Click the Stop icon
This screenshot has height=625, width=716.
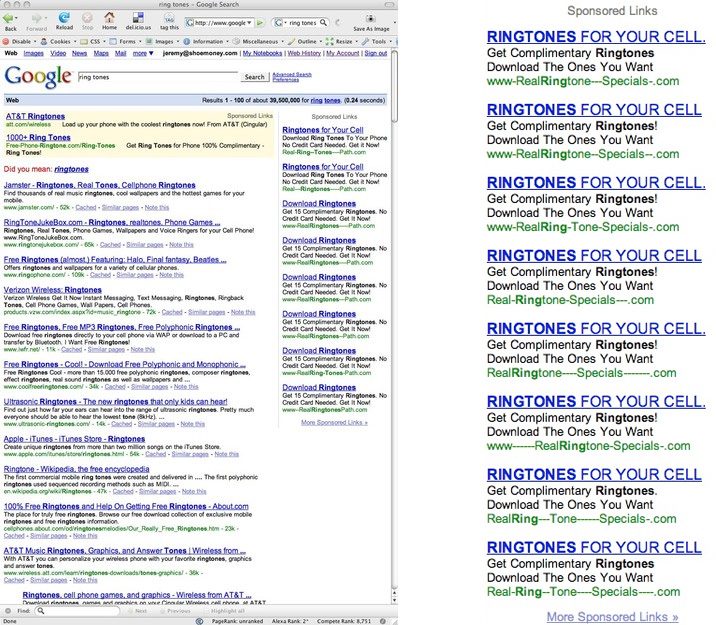87,18
